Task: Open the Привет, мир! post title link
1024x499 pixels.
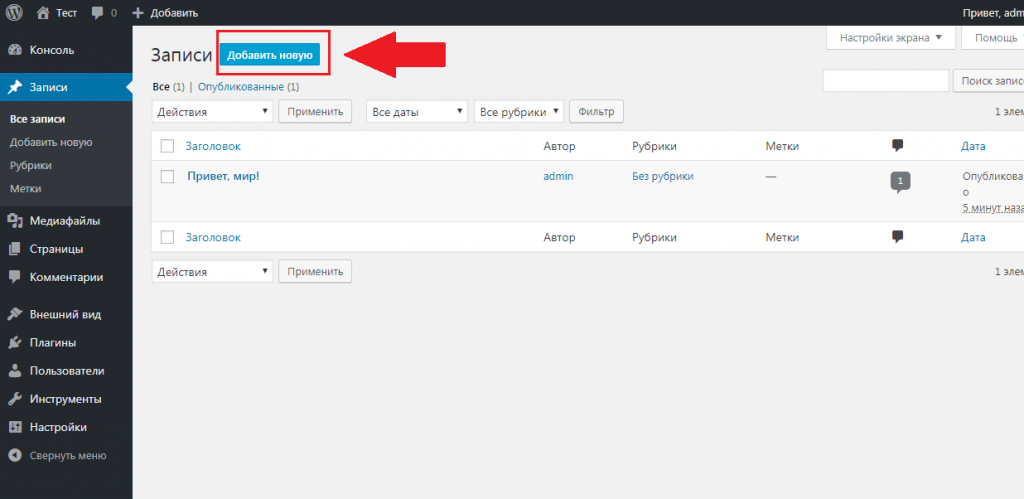Action: tap(223, 176)
